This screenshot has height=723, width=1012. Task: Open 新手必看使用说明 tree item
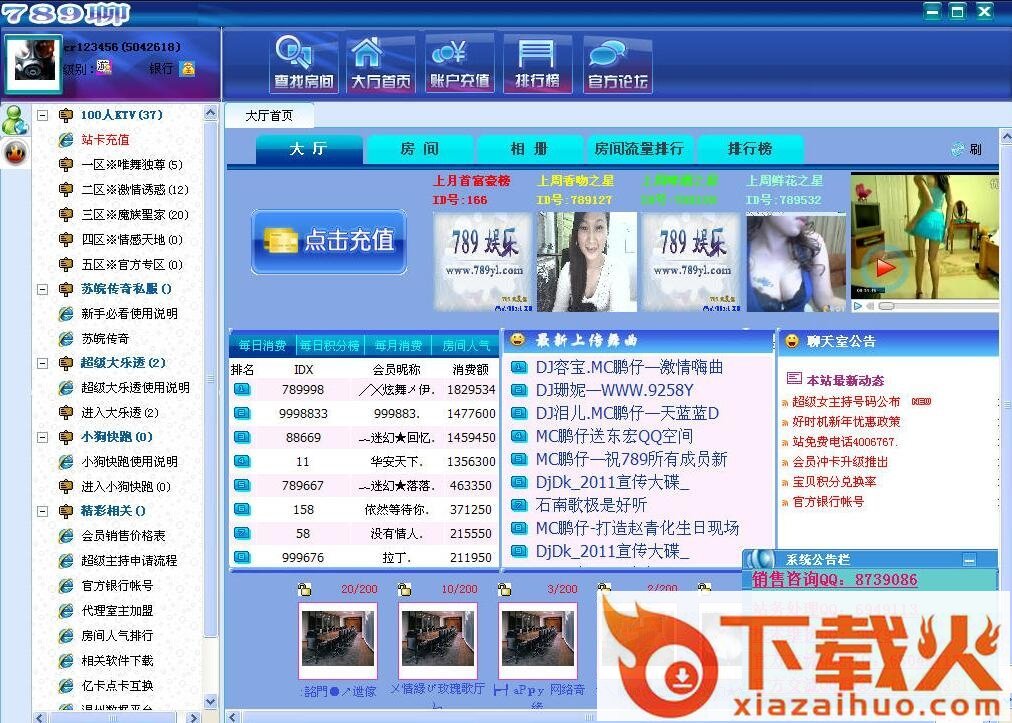129,314
